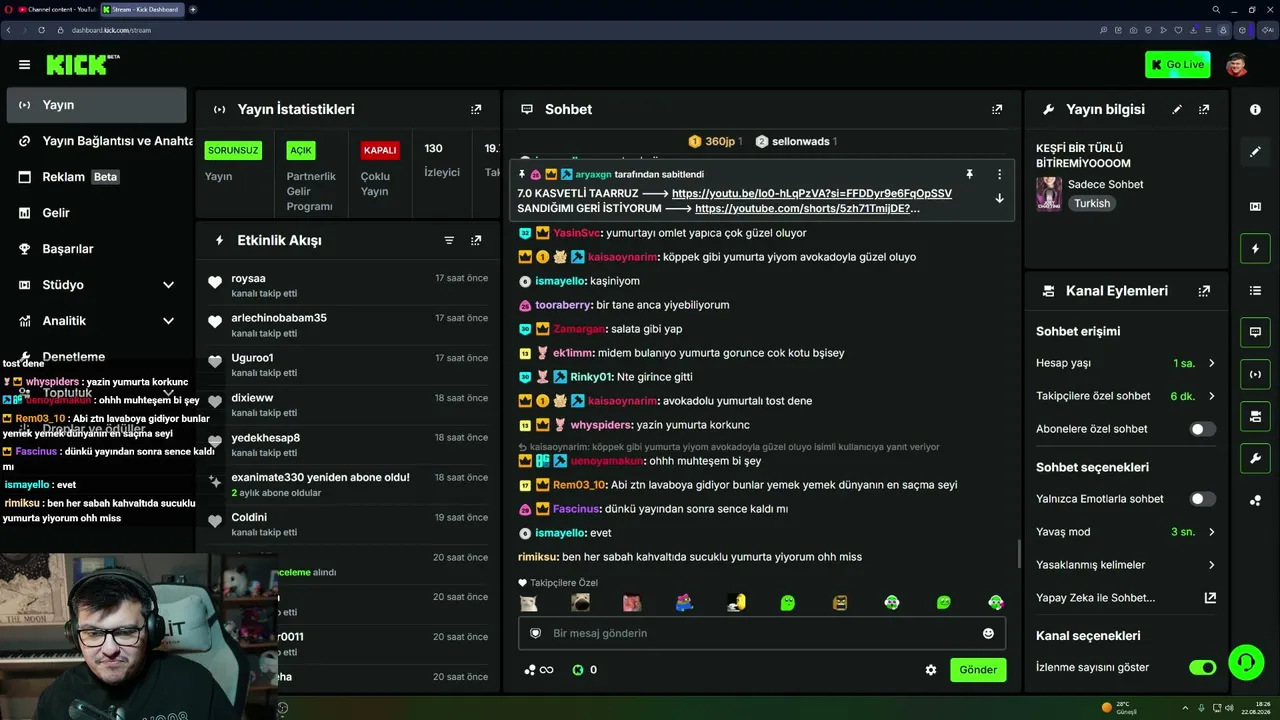Click the green headset support button
Viewport: 1280px width, 720px height.
(1245, 661)
